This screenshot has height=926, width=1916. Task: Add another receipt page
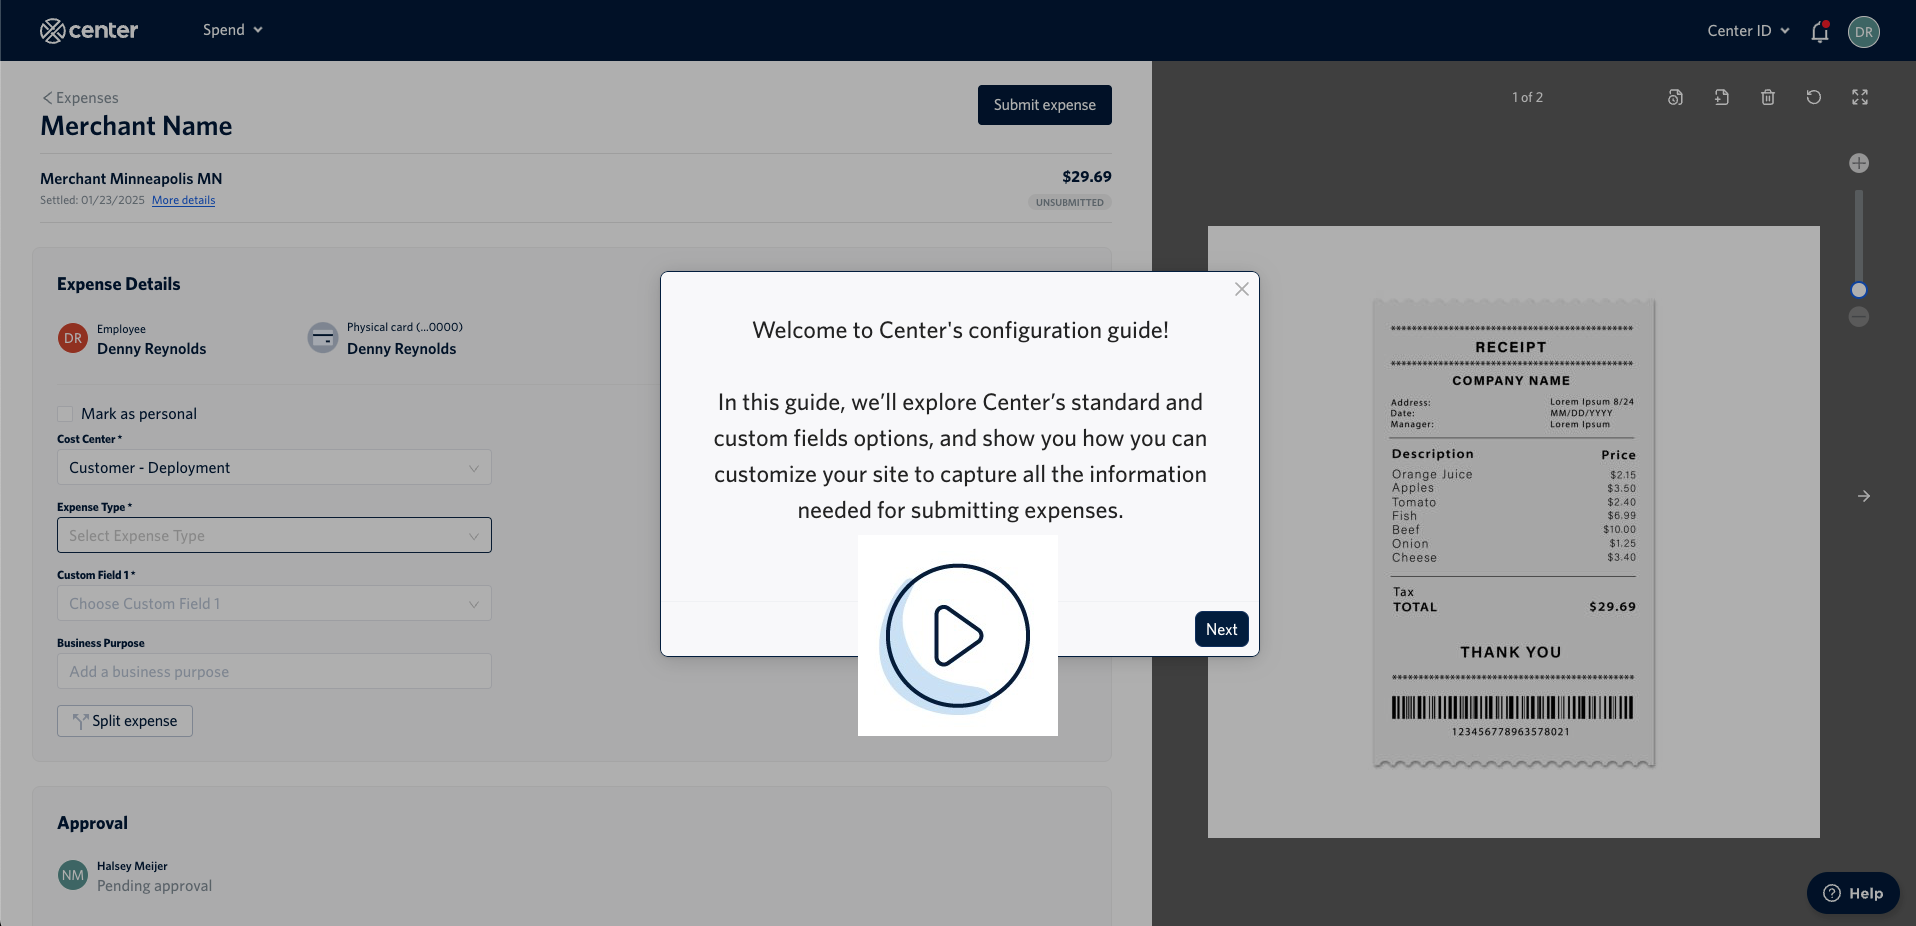pos(1721,97)
